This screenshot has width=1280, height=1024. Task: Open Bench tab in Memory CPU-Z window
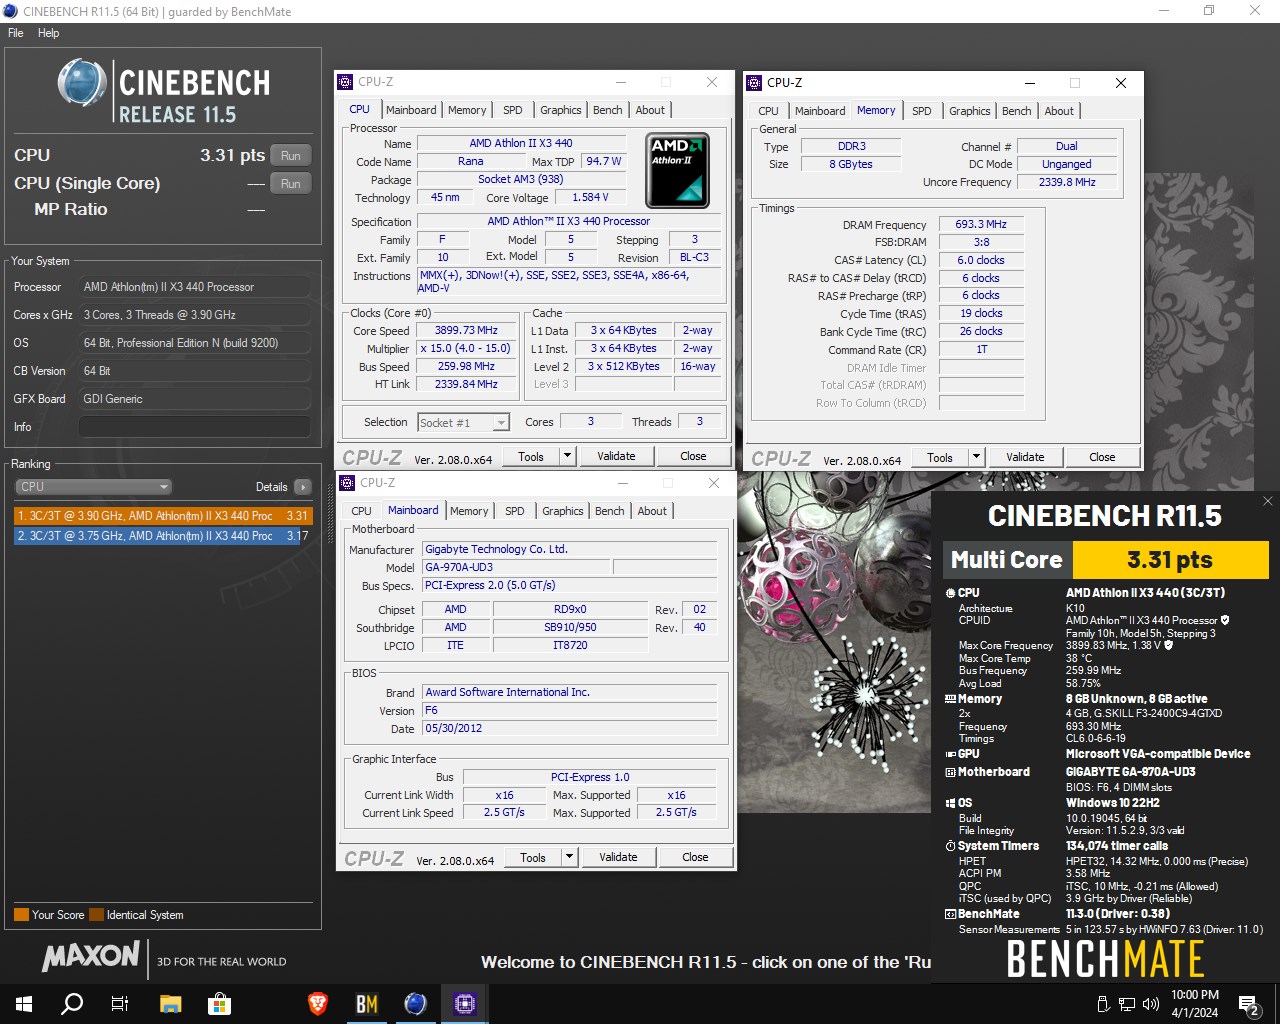(1016, 111)
